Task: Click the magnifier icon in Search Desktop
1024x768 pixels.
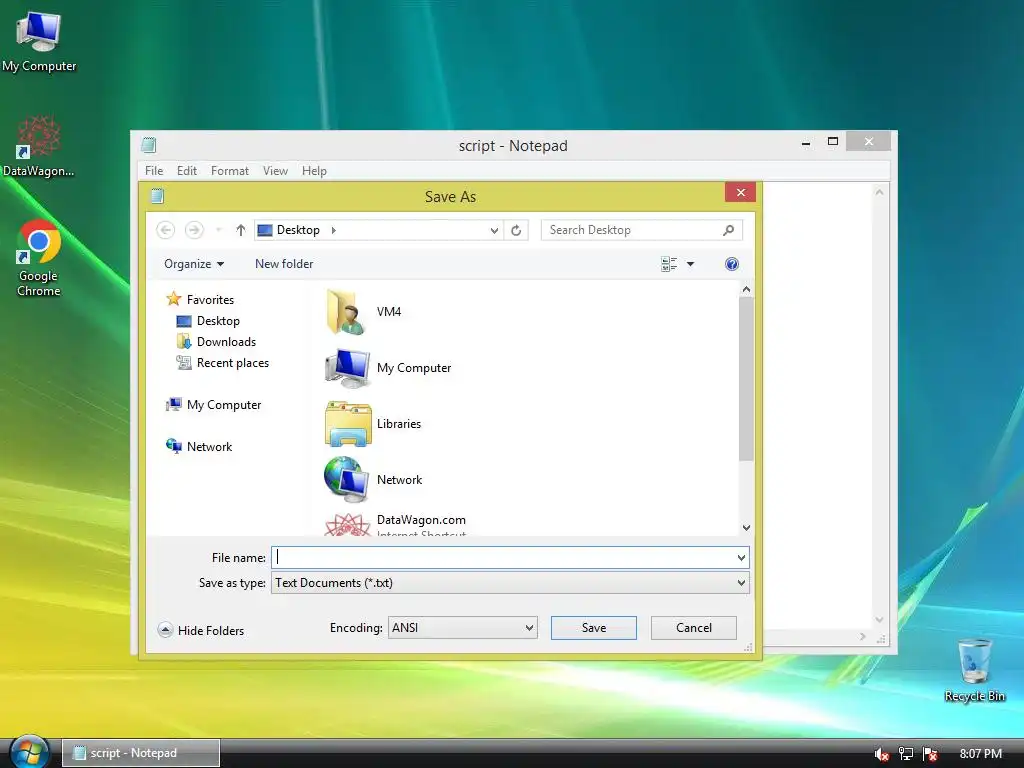Action: (x=729, y=230)
